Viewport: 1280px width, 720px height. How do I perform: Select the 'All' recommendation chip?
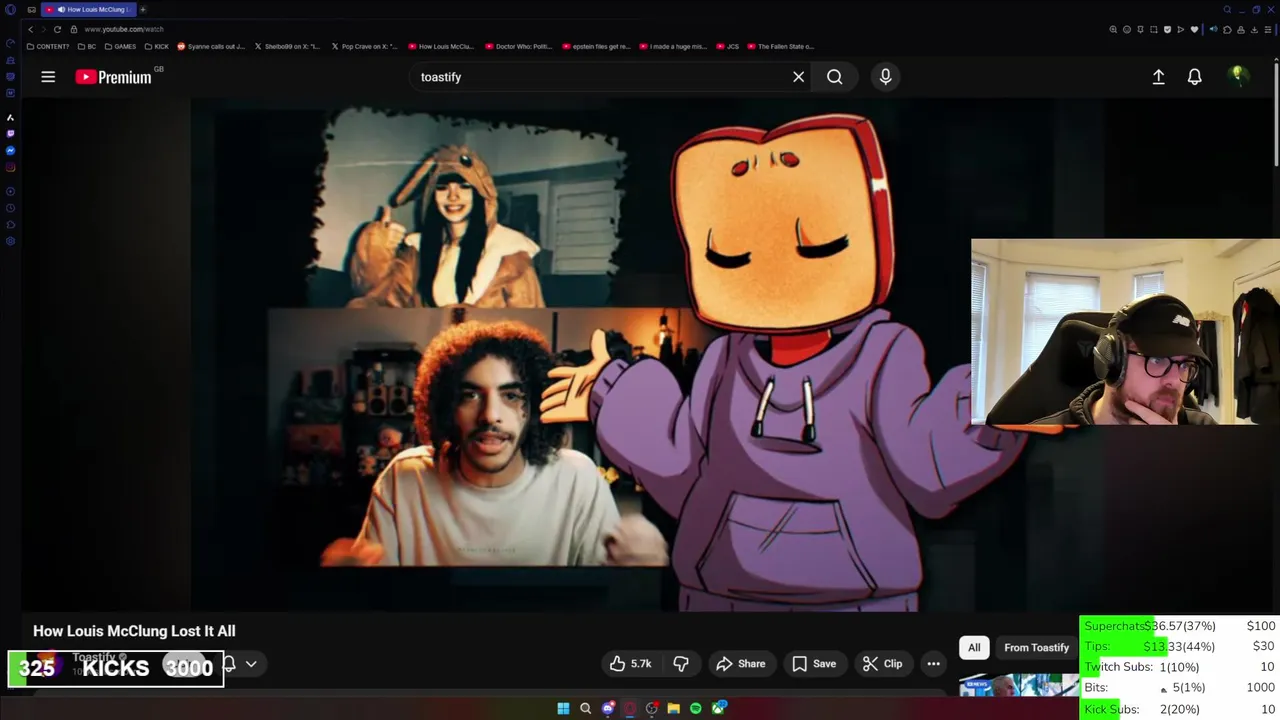pyautogui.click(x=974, y=648)
